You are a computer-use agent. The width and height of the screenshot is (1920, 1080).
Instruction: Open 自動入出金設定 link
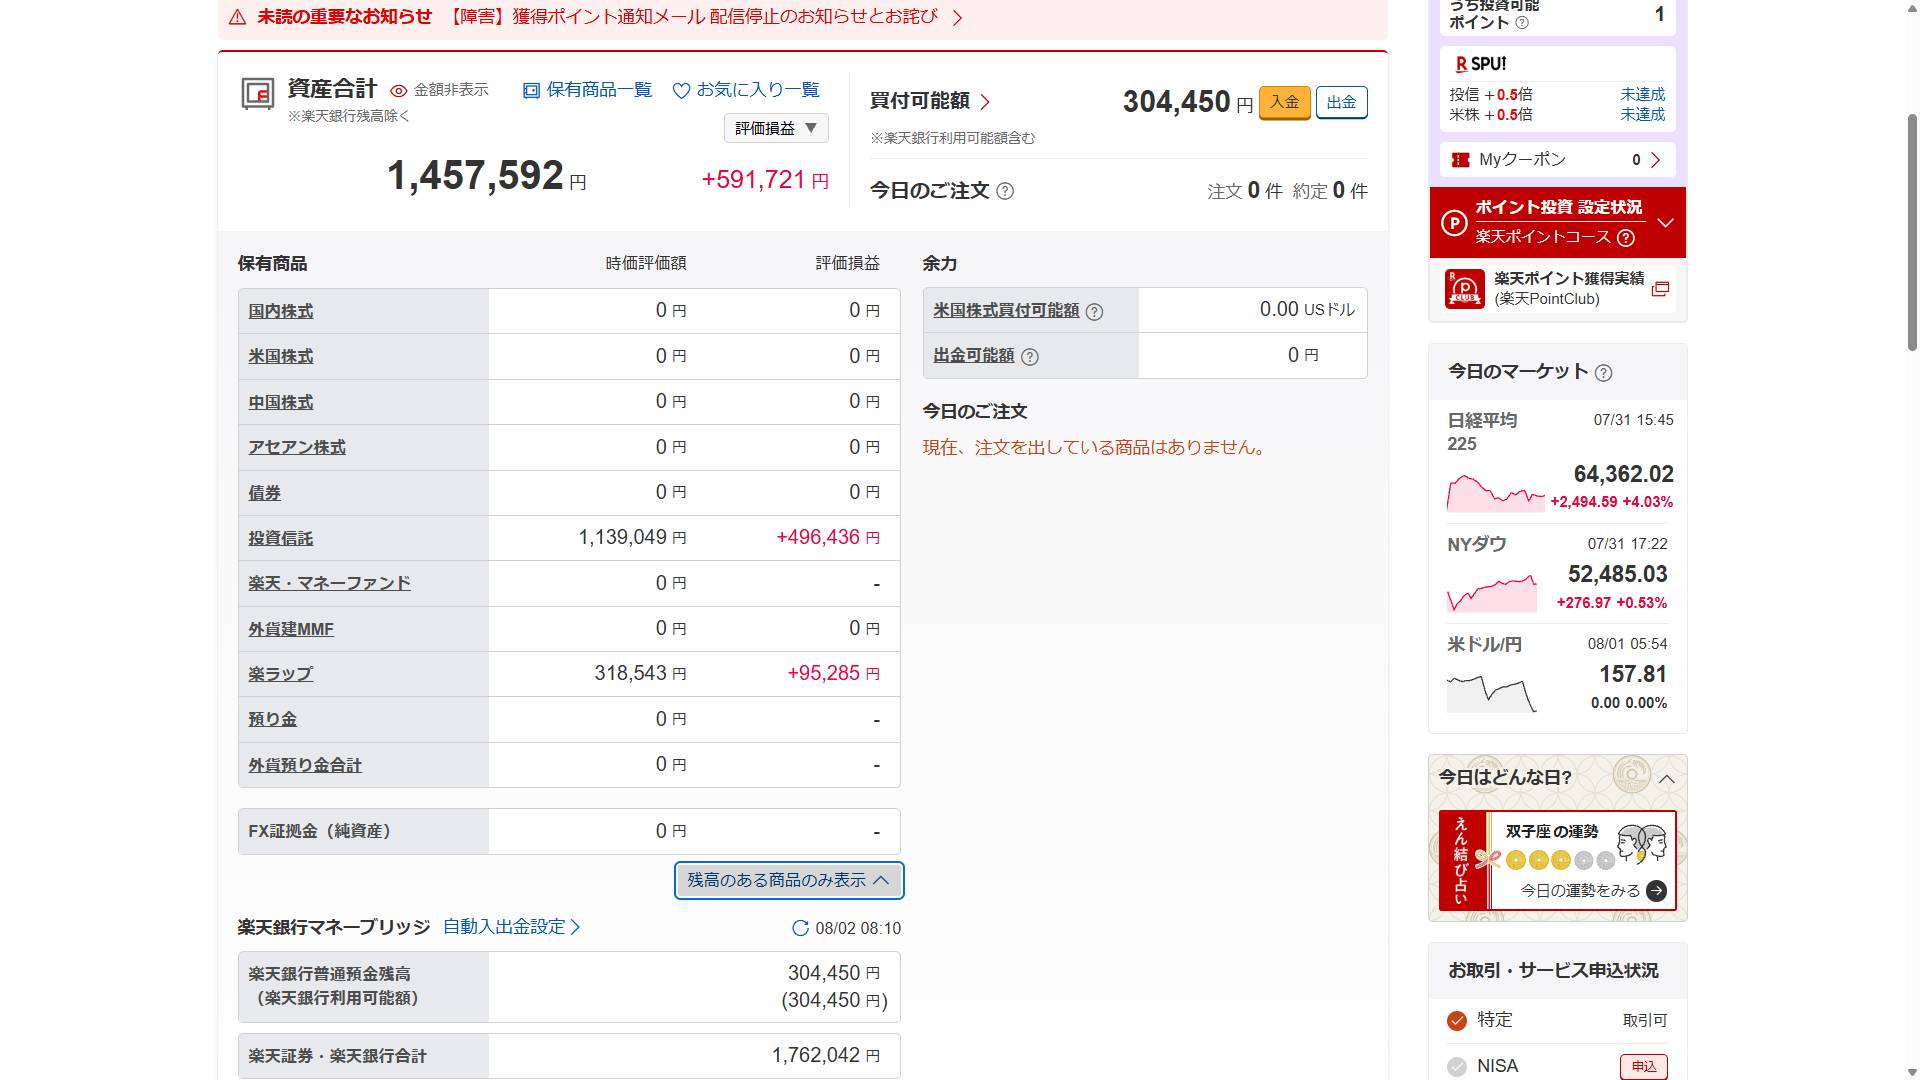(512, 927)
